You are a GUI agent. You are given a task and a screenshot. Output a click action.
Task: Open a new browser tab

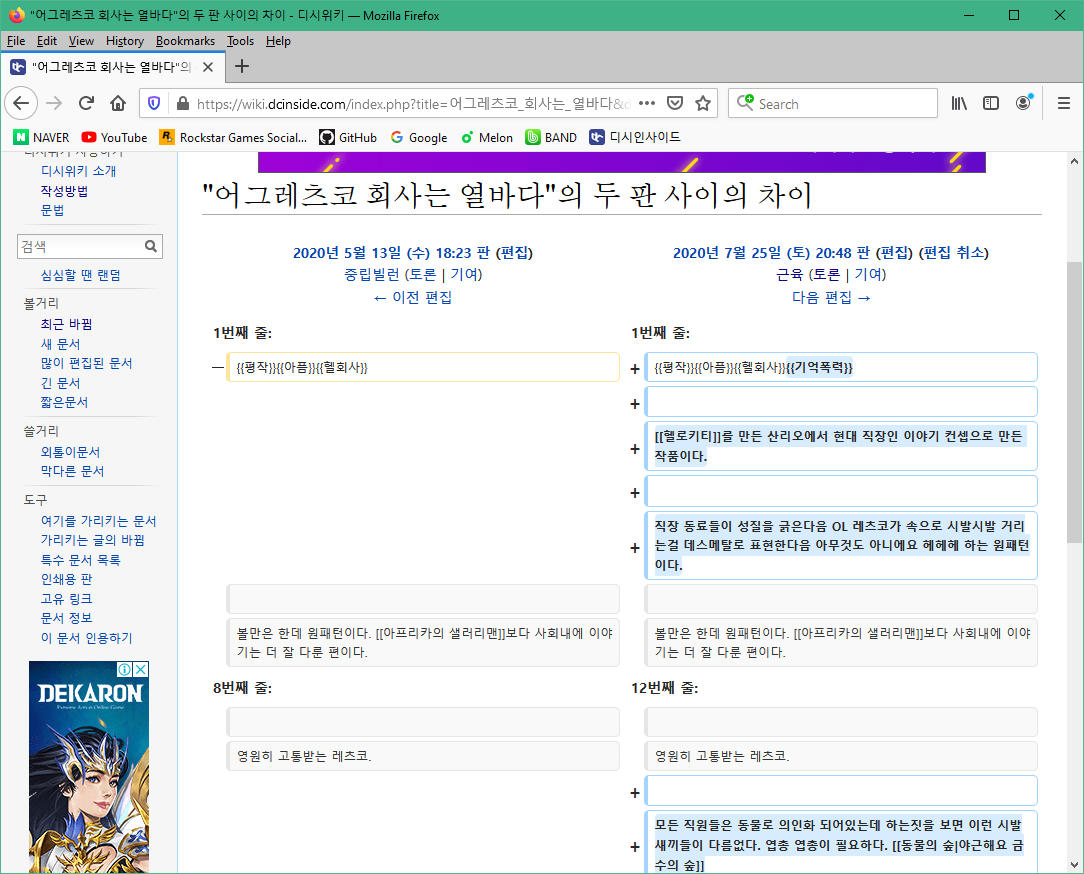click(241, 67)
